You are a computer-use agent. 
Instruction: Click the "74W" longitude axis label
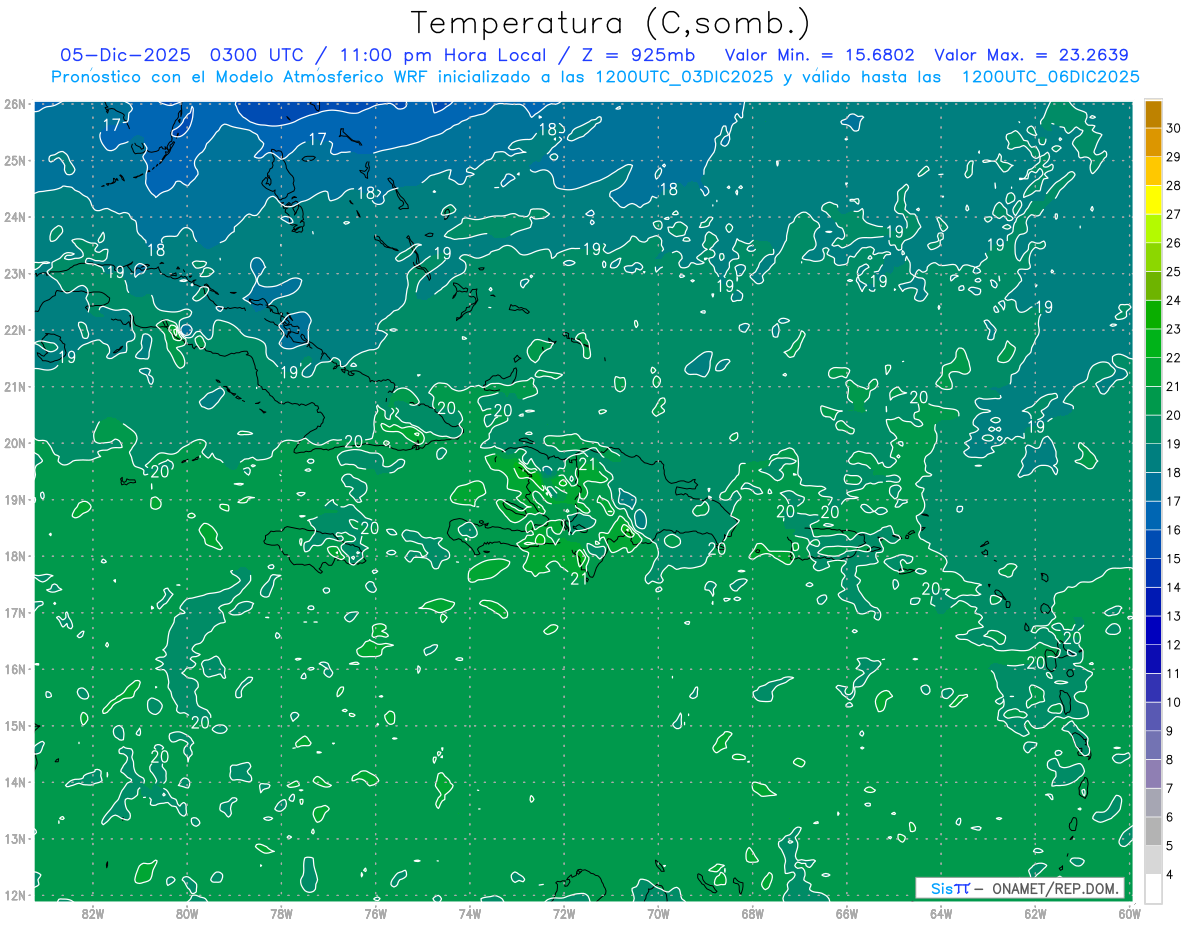coord(469,913)
